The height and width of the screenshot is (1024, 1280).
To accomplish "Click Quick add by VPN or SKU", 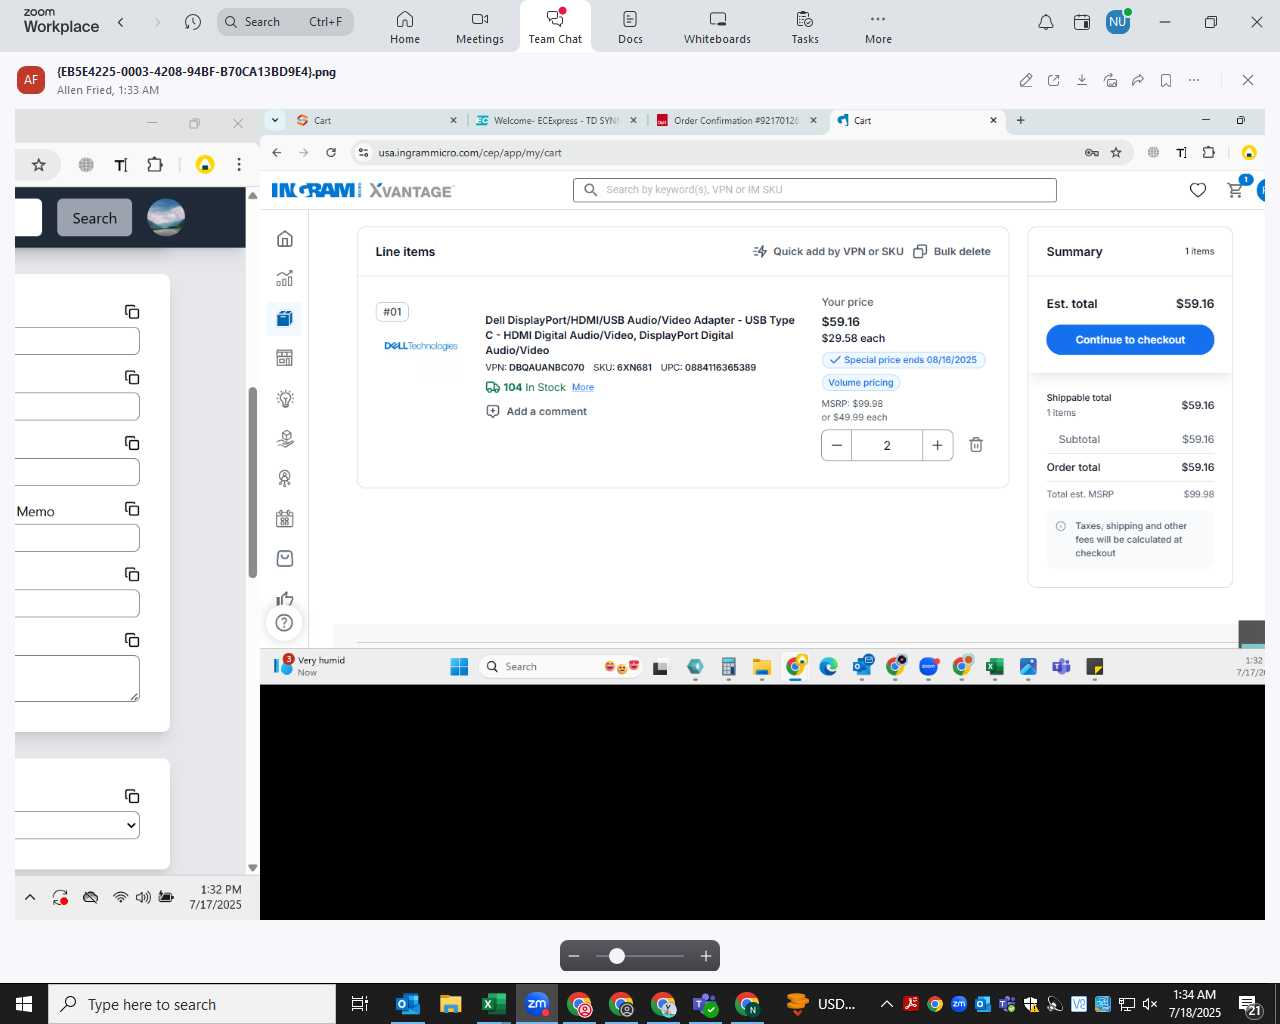I will [x=828, y=252].
